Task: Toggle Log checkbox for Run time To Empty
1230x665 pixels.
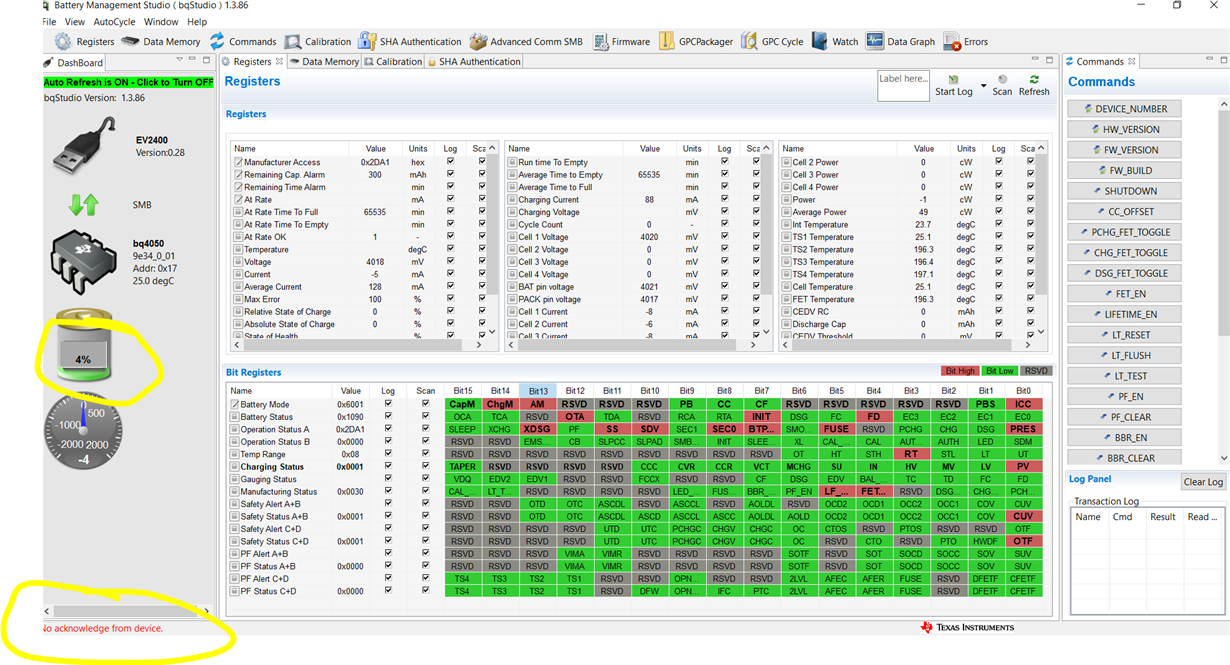Action: [724, 161]
